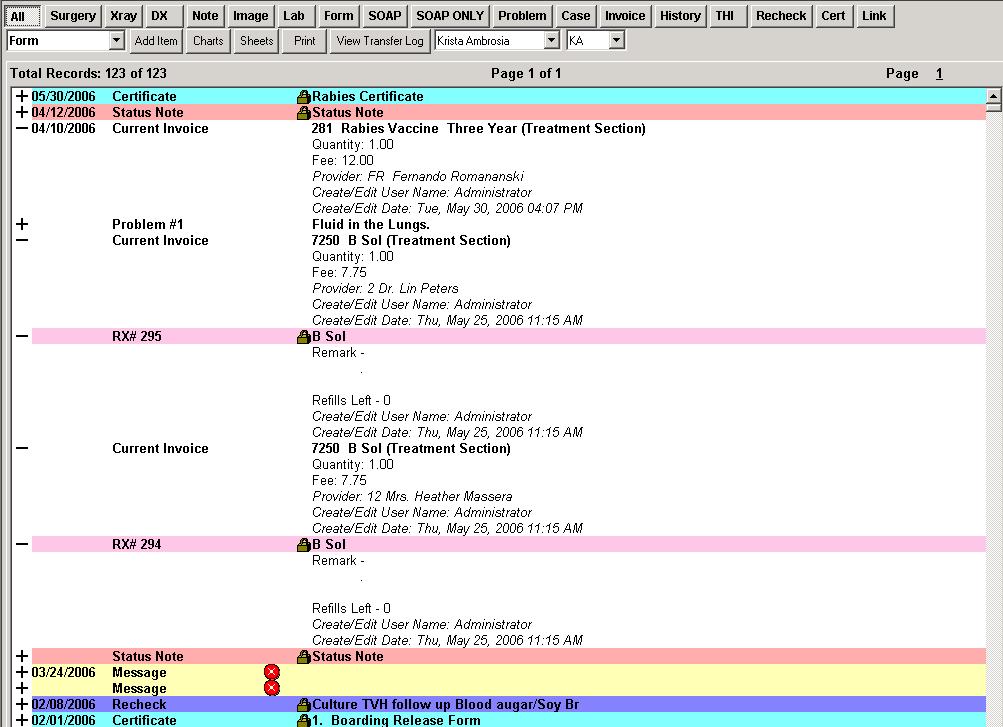Expand the 05/30/2006 Certificate record
The width and height of the screenshot is (1003, 727).
pos(22,97)
